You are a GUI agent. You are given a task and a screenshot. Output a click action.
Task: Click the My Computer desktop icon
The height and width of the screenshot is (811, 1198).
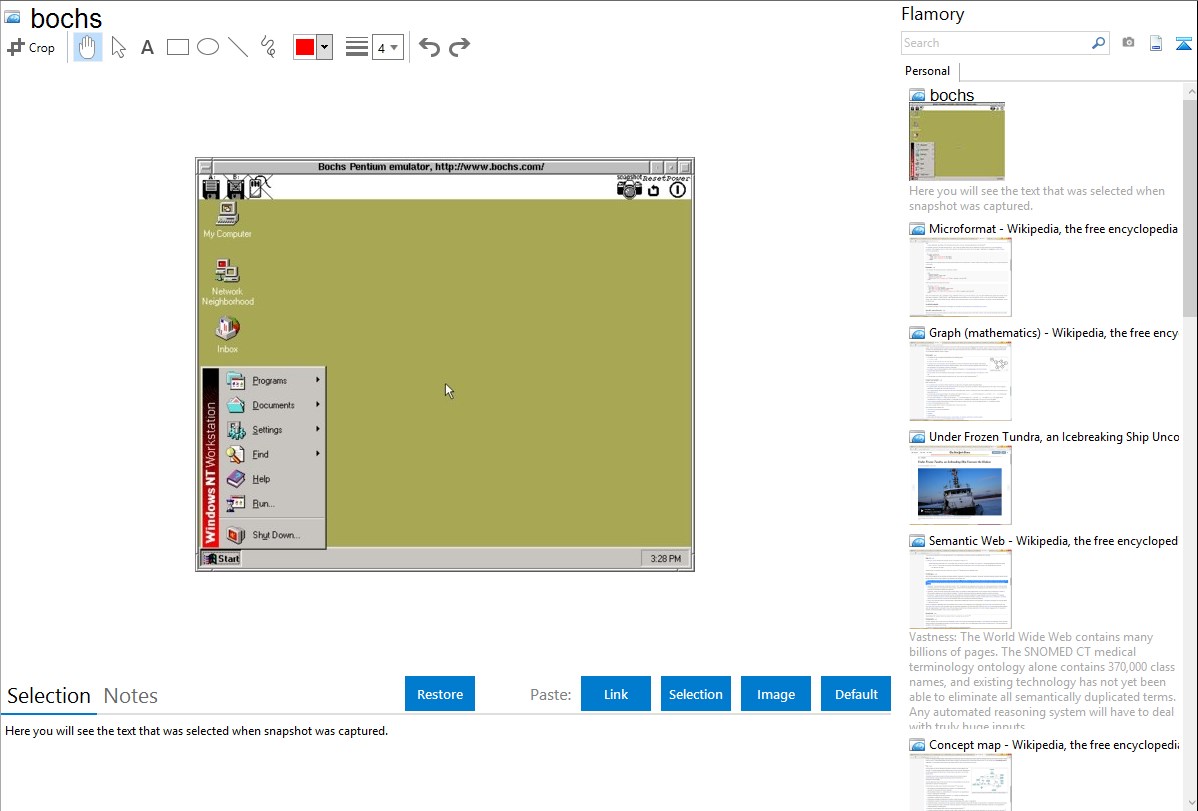[227, 220]
